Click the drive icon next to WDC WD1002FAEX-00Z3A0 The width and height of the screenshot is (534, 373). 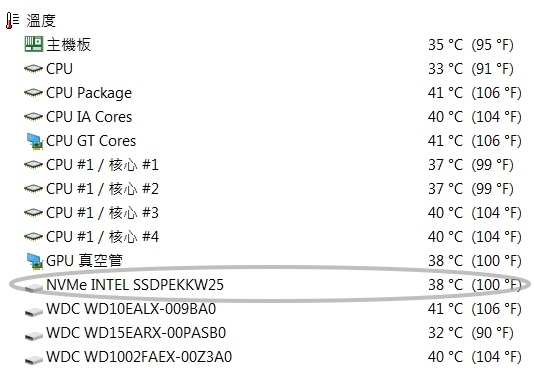pyautogui.click(x=34, y=360)
